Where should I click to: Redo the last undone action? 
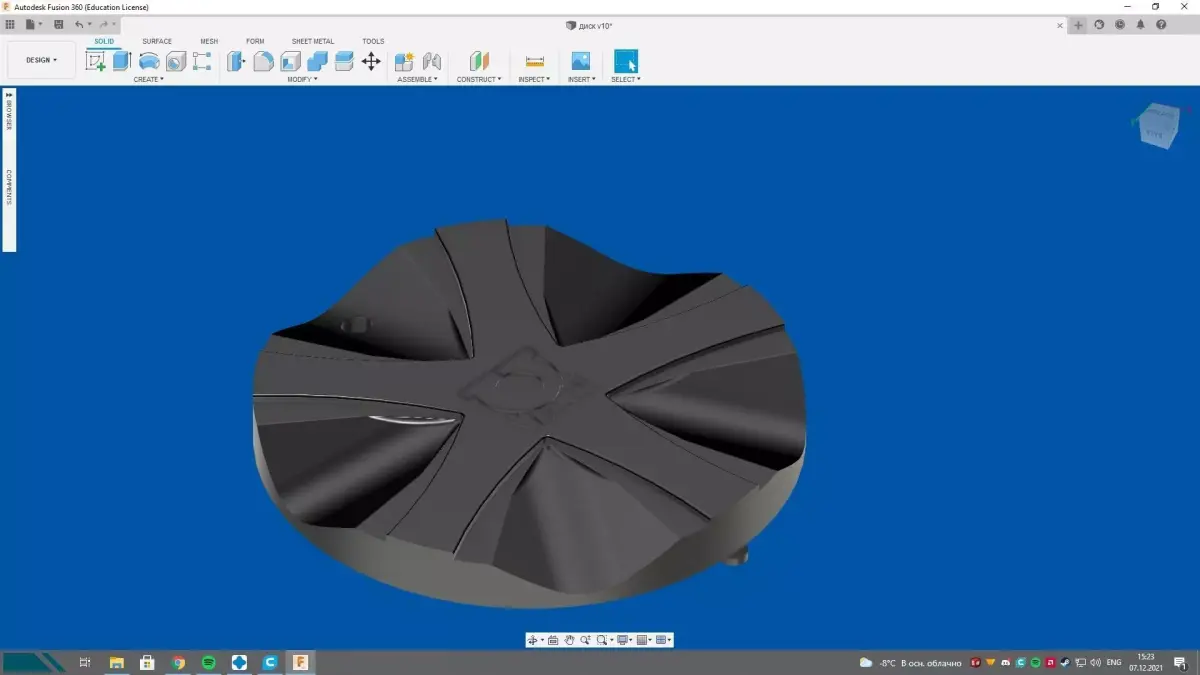105,24
